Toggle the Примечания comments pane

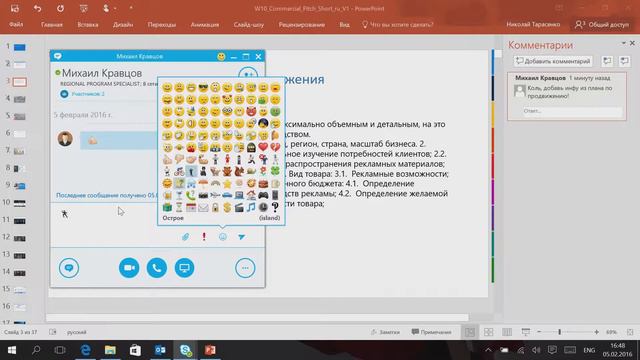point(431,332)
